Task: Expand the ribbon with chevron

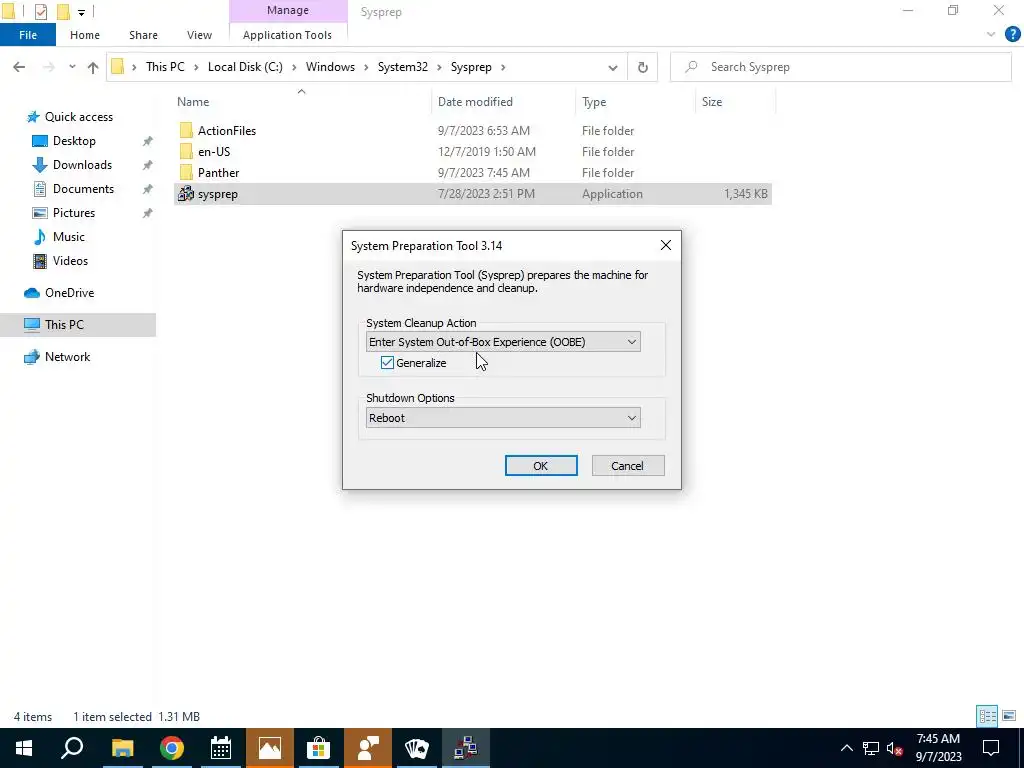Action: (x=991, y=35)
